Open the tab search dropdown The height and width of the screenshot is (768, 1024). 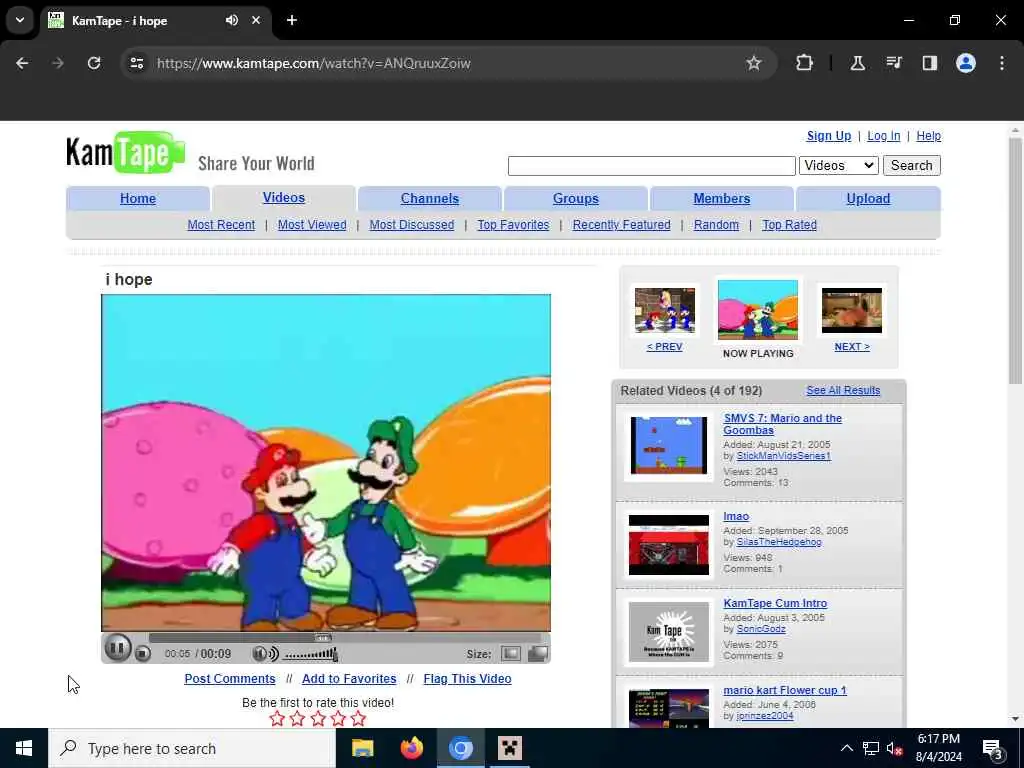pos(20,20)
